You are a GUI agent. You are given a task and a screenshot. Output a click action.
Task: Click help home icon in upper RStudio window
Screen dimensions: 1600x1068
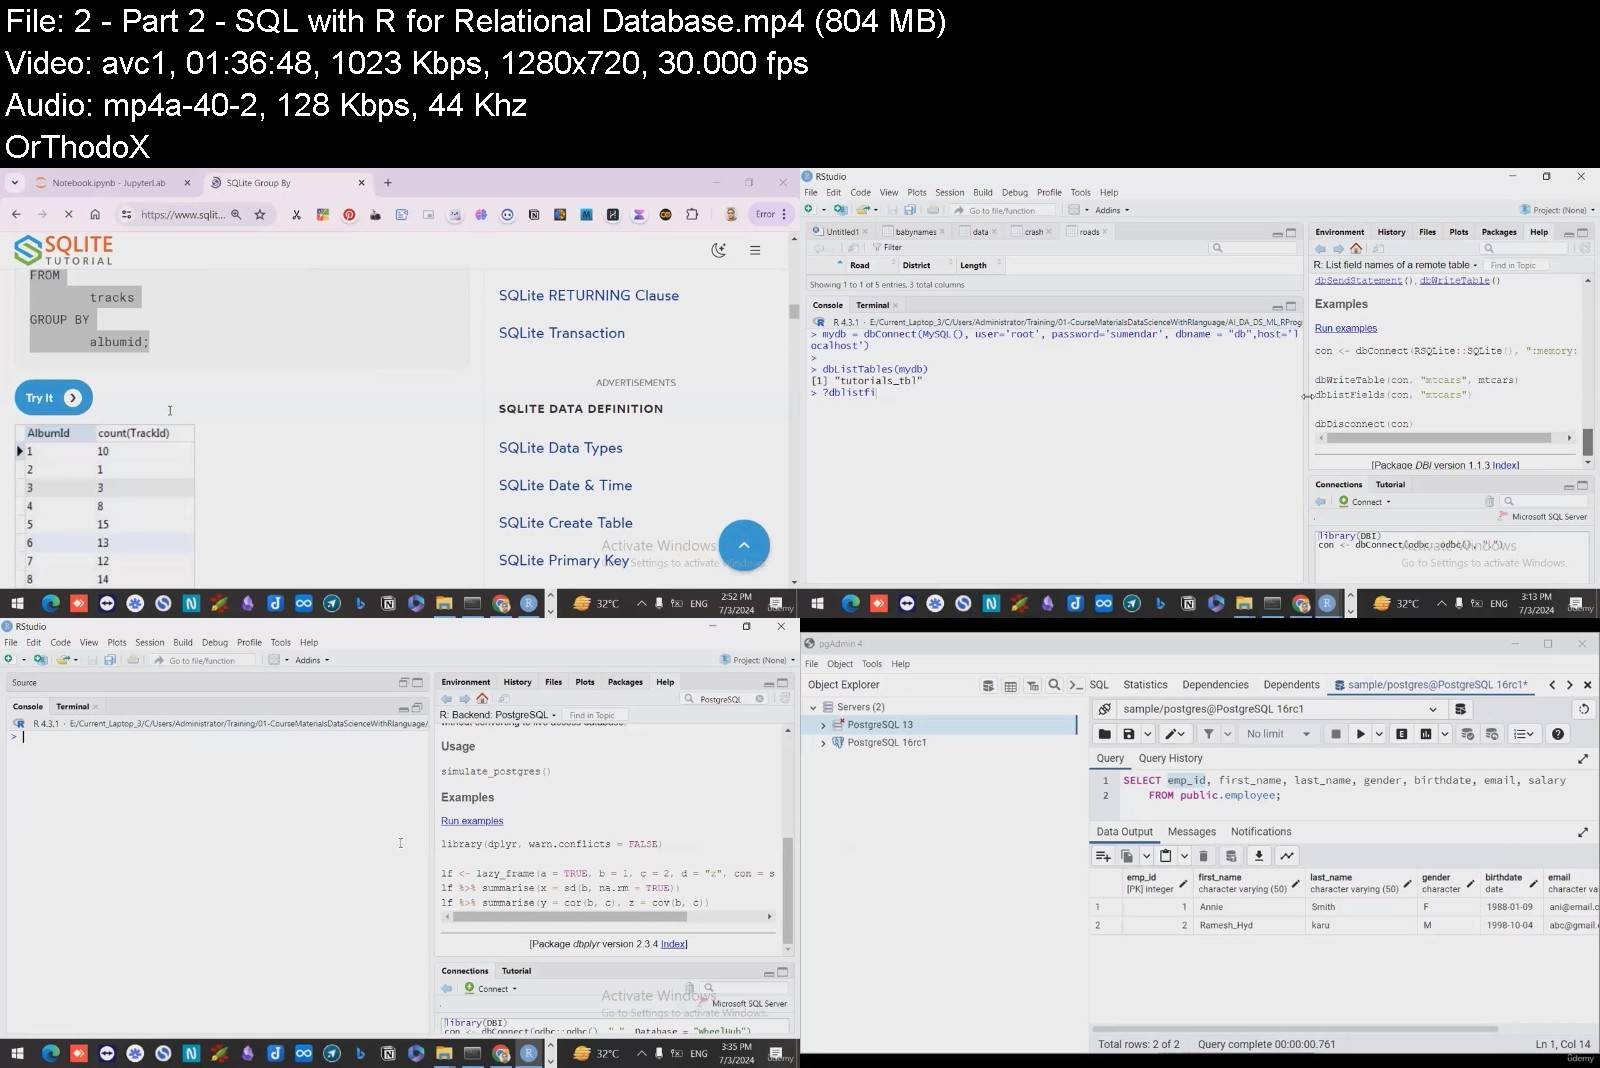pos(1356,248)
